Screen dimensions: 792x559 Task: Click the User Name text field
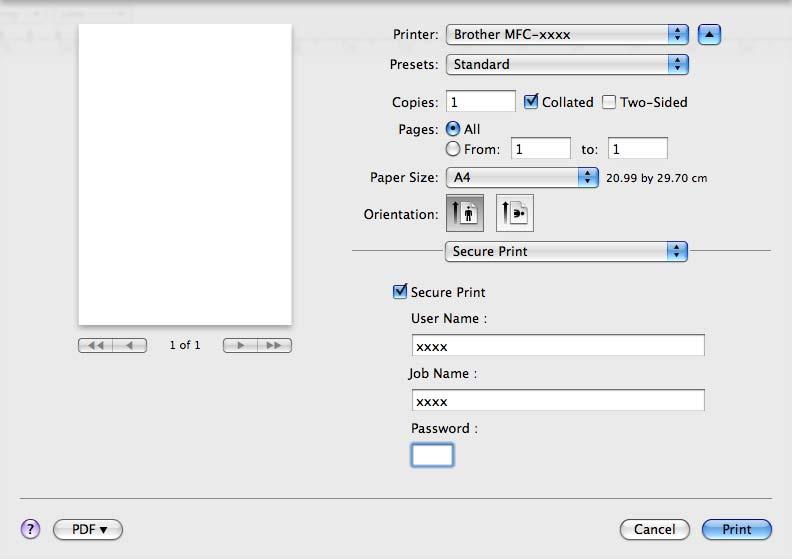point(558,345)
